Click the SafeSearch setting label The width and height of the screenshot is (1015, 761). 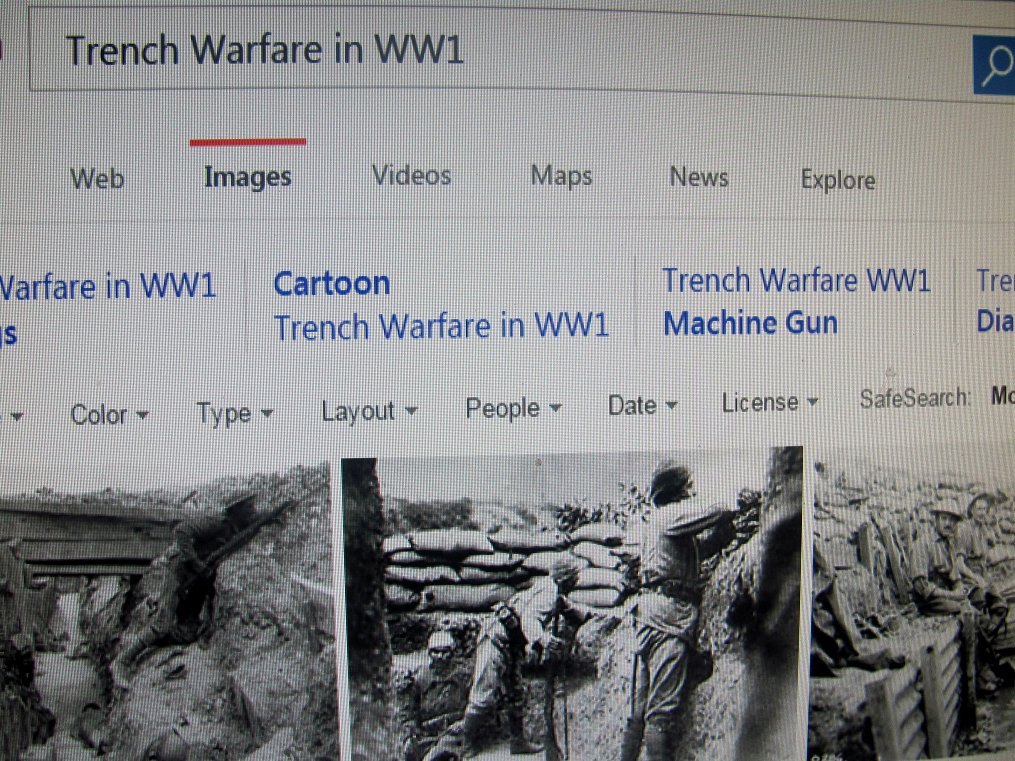tap(915, 398)
